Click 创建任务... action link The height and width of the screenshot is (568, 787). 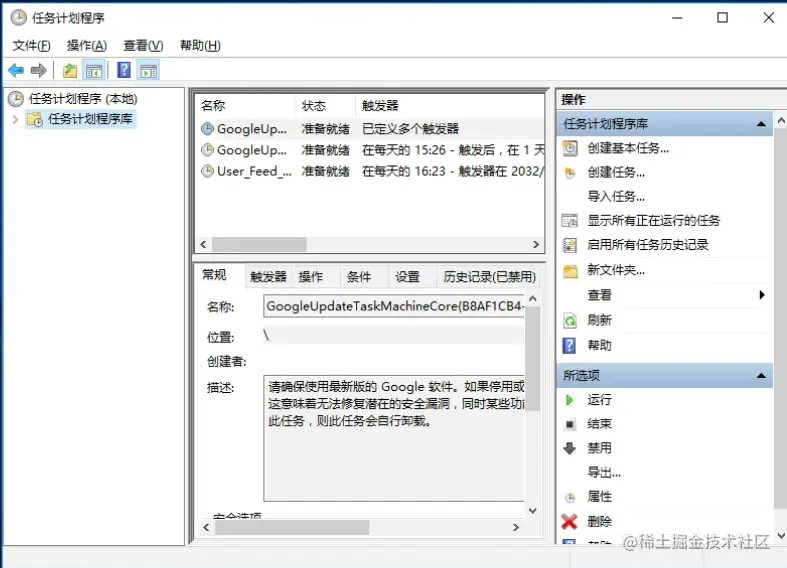point(616,173)
